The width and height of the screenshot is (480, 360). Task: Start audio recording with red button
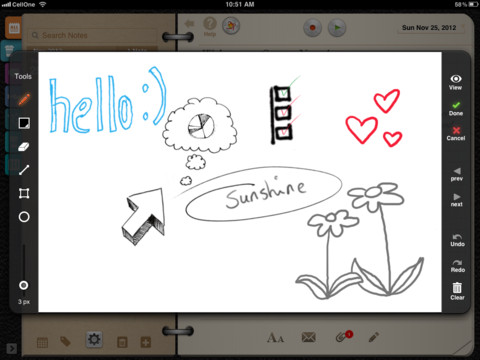click(x=312, y=28)
